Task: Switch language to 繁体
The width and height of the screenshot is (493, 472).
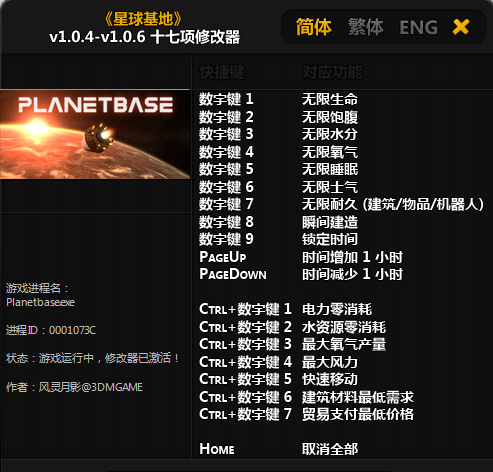Action: tap(366, 27)
